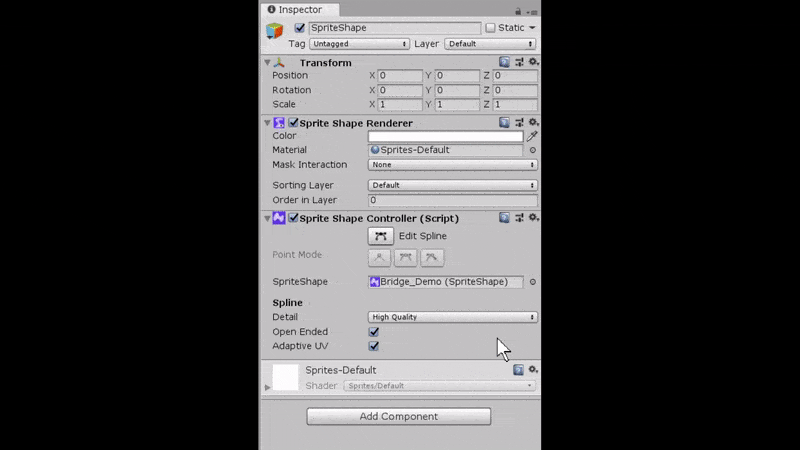The height and width of the screenshot is (450, 800).
Task: Expand the Sprites-Default material foldout
Action: coord(267,388)
